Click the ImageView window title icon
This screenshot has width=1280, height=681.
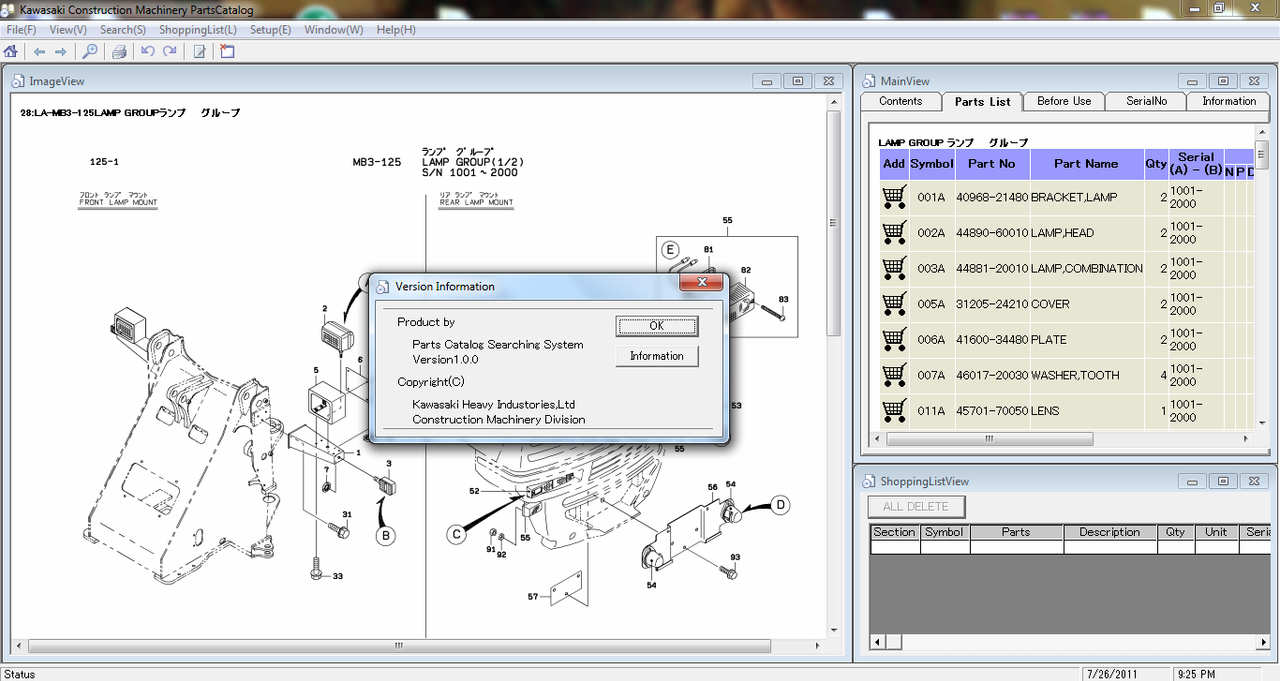[19, 81]
